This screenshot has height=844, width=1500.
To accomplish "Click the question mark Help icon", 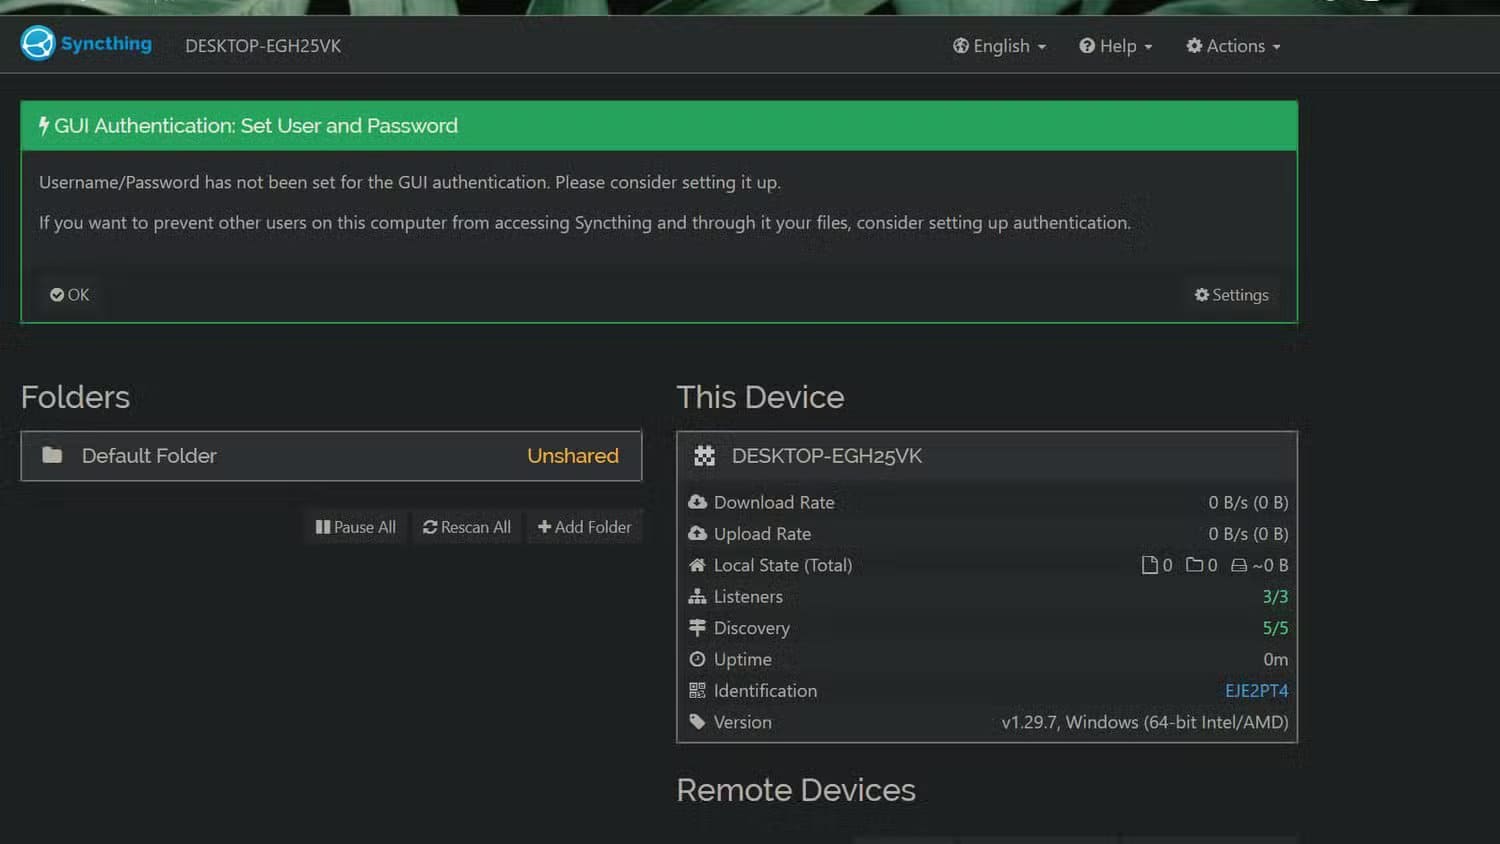I will 1087,46.
